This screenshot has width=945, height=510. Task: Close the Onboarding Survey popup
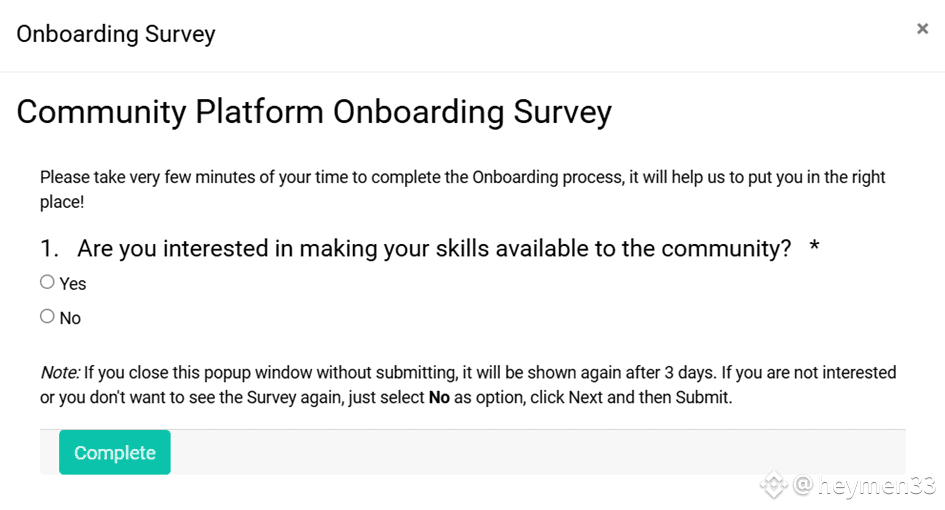[x=922, y=28]
